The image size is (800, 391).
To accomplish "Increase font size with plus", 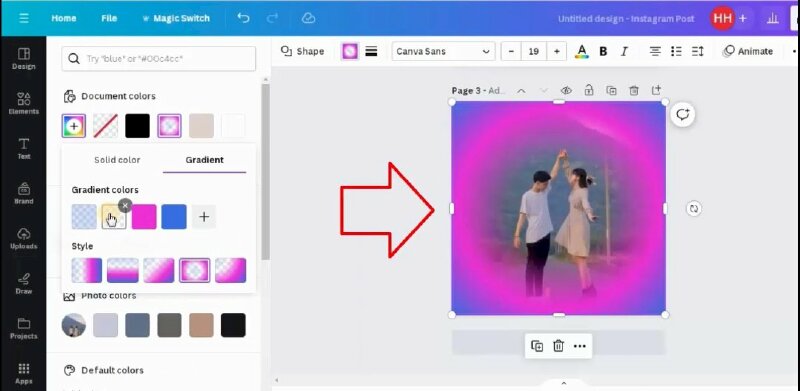I will (x=557, y=51).
